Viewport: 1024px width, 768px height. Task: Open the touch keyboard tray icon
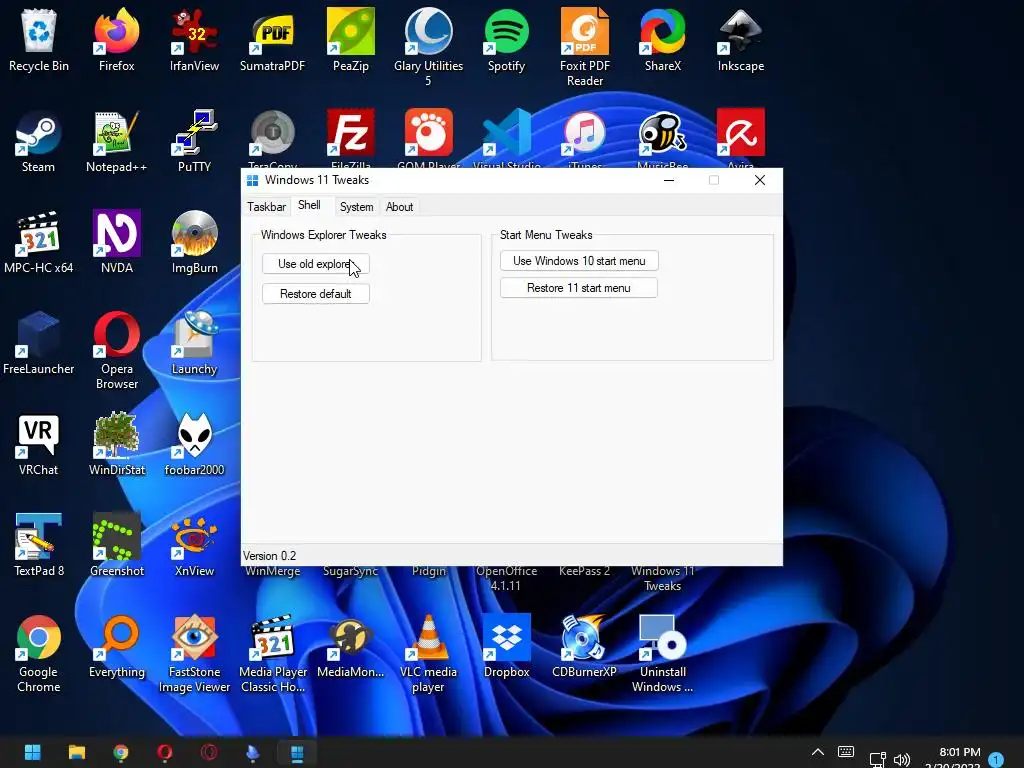pyautogui.click(x=846, y=752)
